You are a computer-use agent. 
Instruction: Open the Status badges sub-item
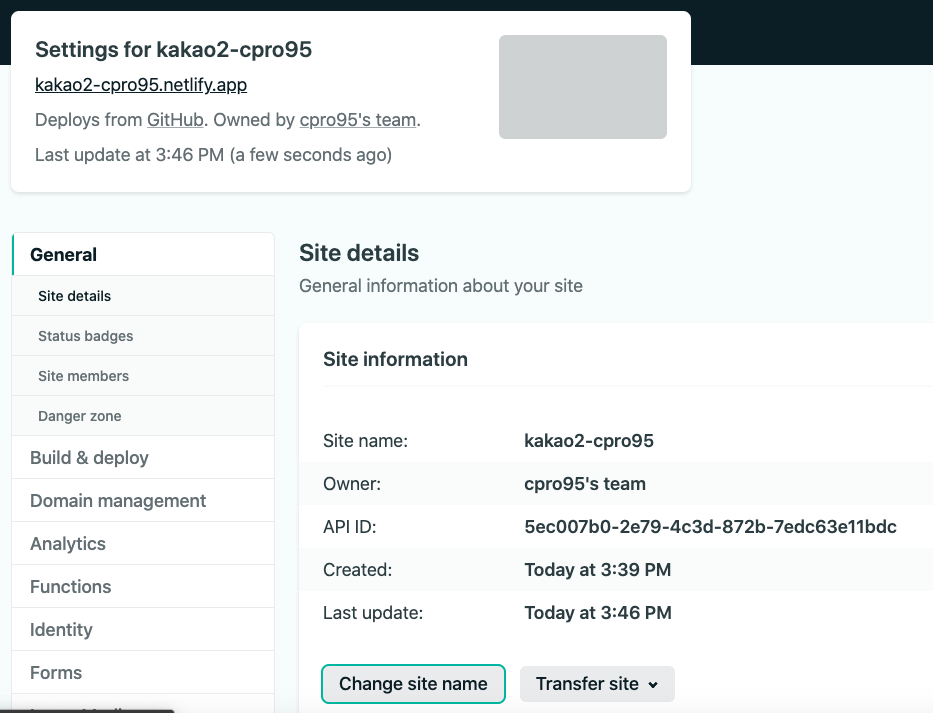click(x=143, y=336)
